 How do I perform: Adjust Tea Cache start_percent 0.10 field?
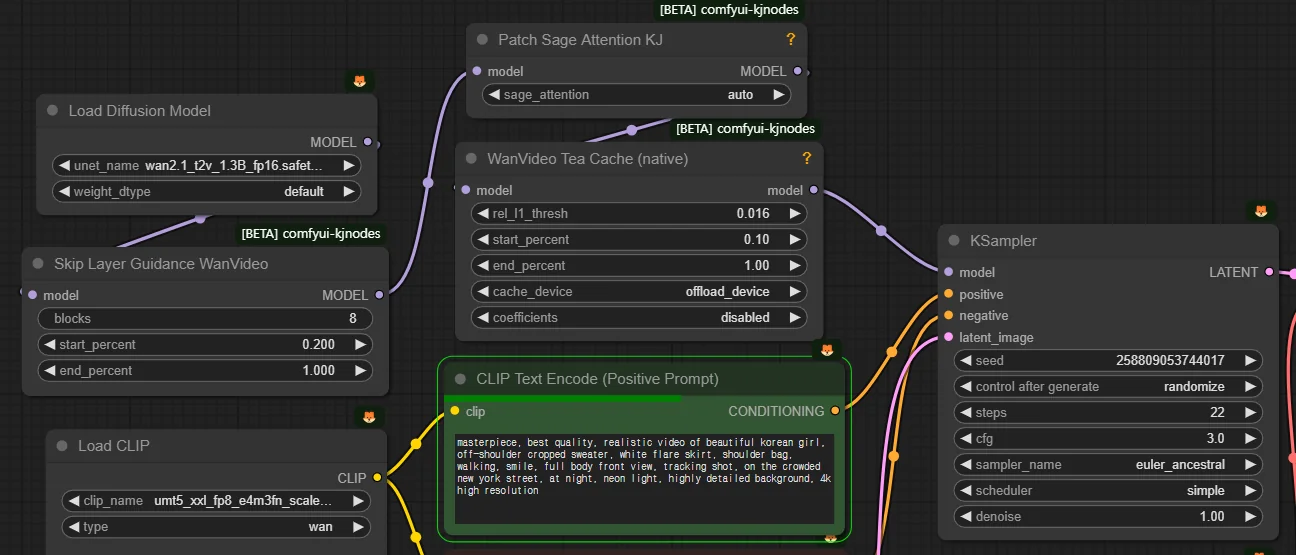pos(639,240)
